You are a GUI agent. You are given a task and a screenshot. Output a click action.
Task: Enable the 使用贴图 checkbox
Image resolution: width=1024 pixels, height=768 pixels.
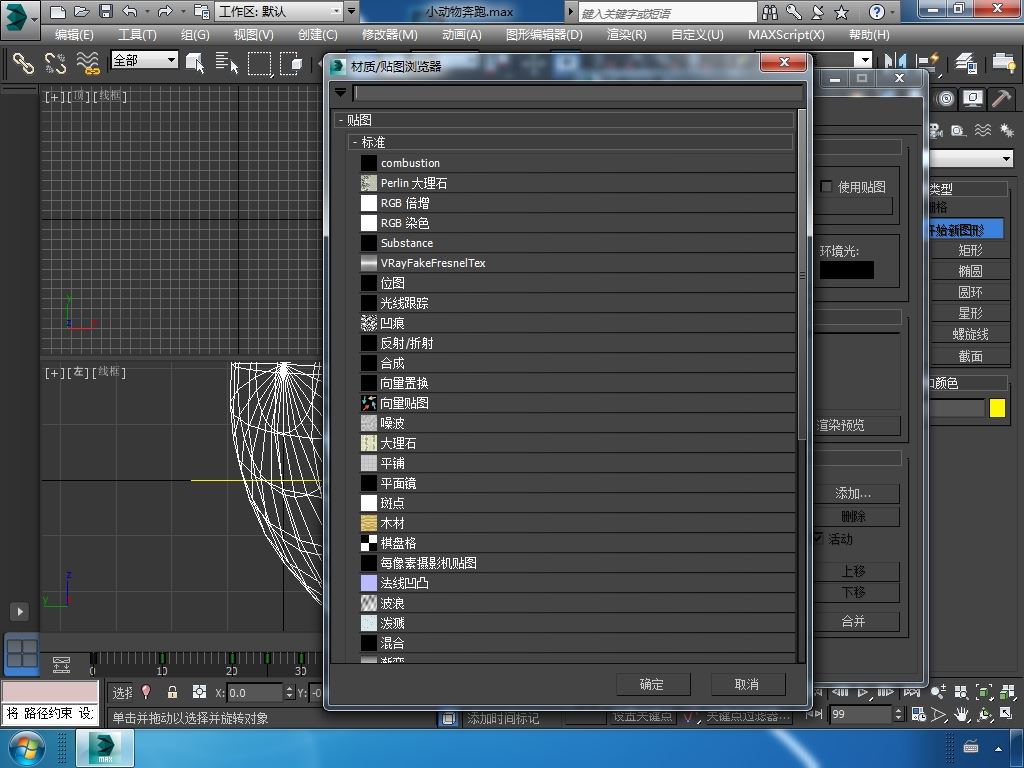click(x=826, y=187)
